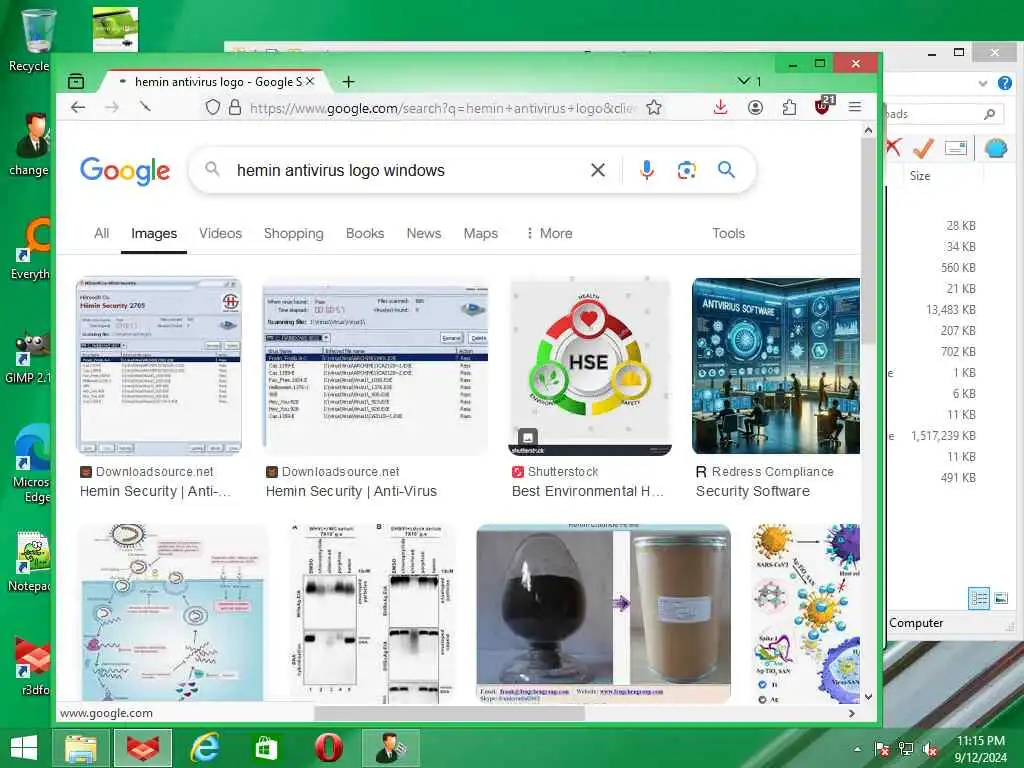Open the blue cell pathway diagram thumbnail
1024x768 pixels.
click(172, 614)
